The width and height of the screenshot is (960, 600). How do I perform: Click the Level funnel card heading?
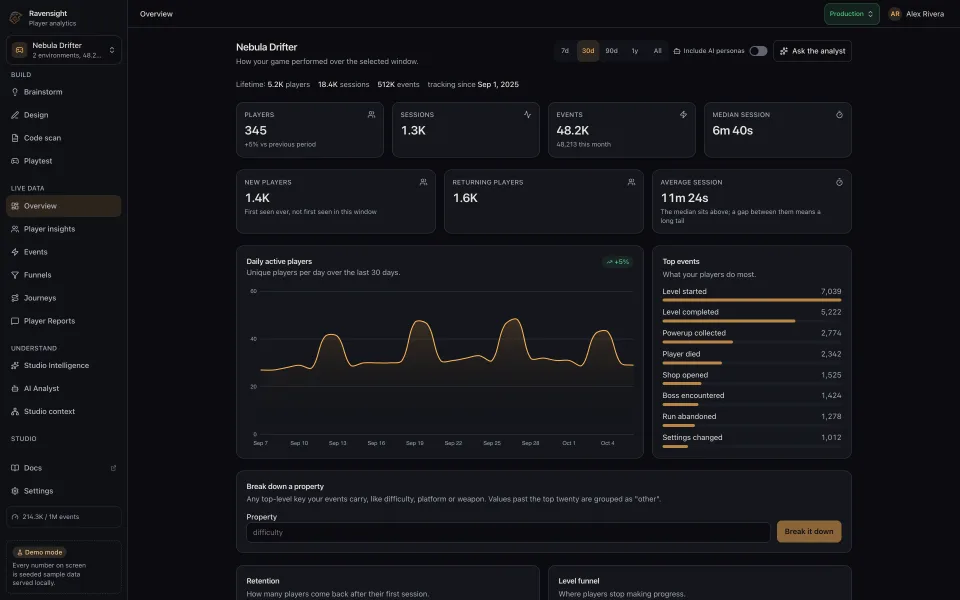click(579, 581)
